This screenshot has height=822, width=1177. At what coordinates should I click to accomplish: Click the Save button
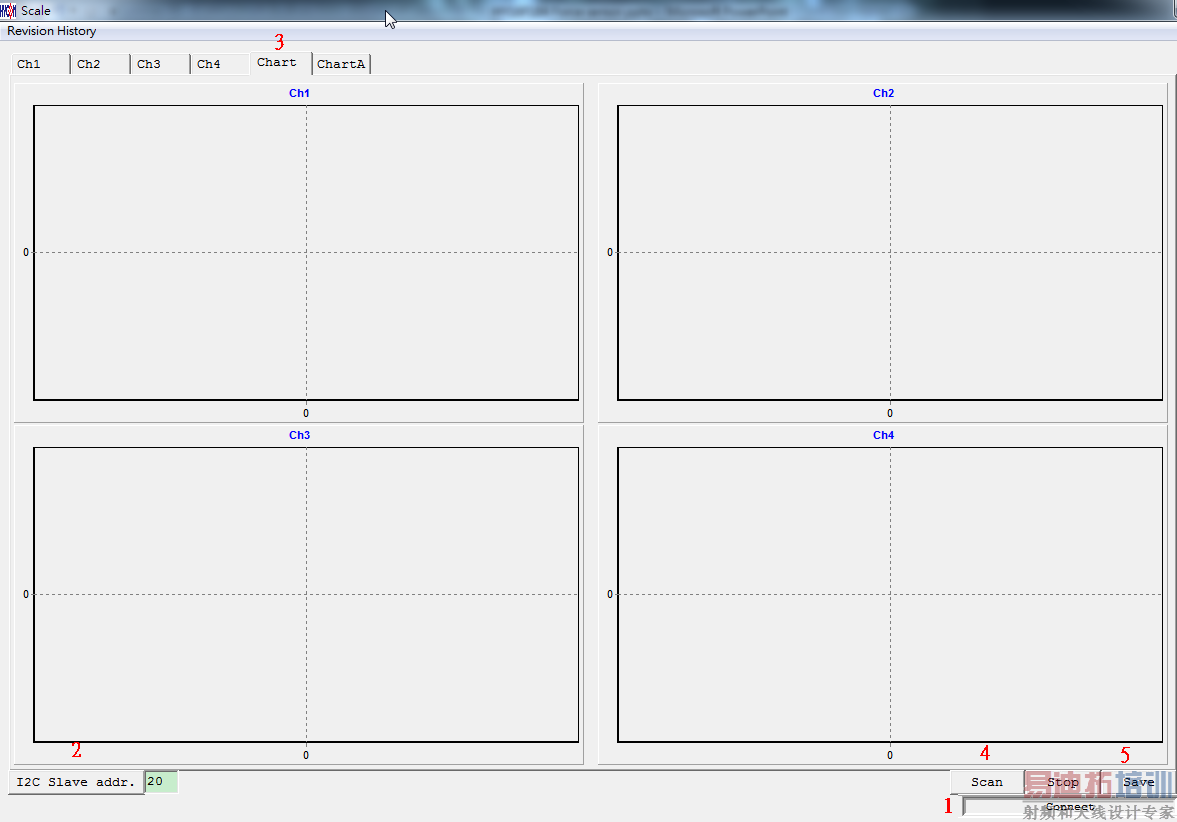point(1139,781)
